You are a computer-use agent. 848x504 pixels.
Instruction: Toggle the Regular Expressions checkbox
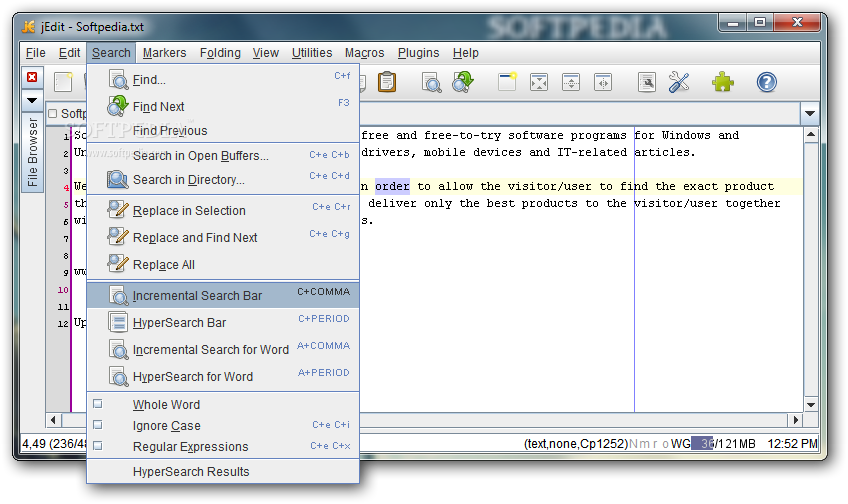[98, 446]
